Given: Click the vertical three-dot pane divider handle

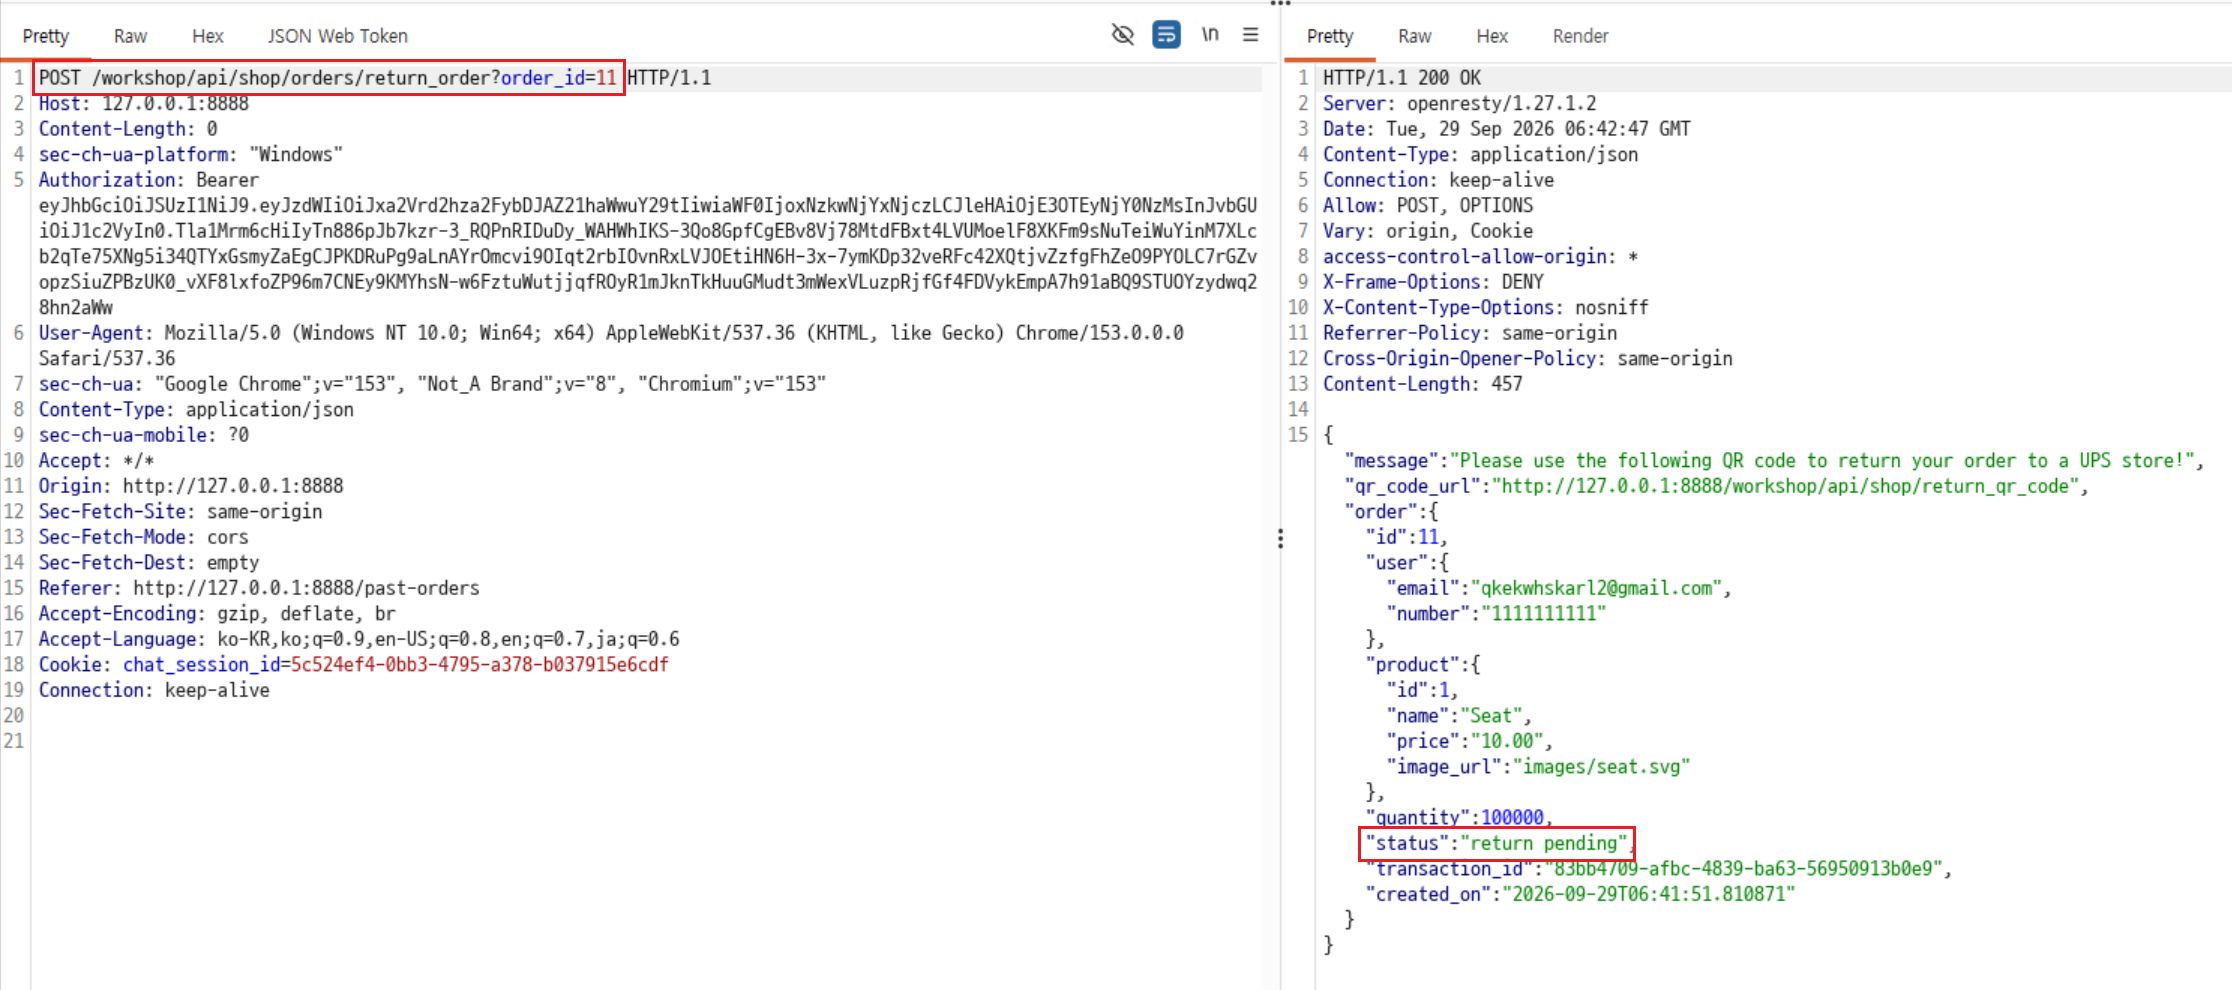Looking at the screenshot, I should click(x=1280, y=539).
